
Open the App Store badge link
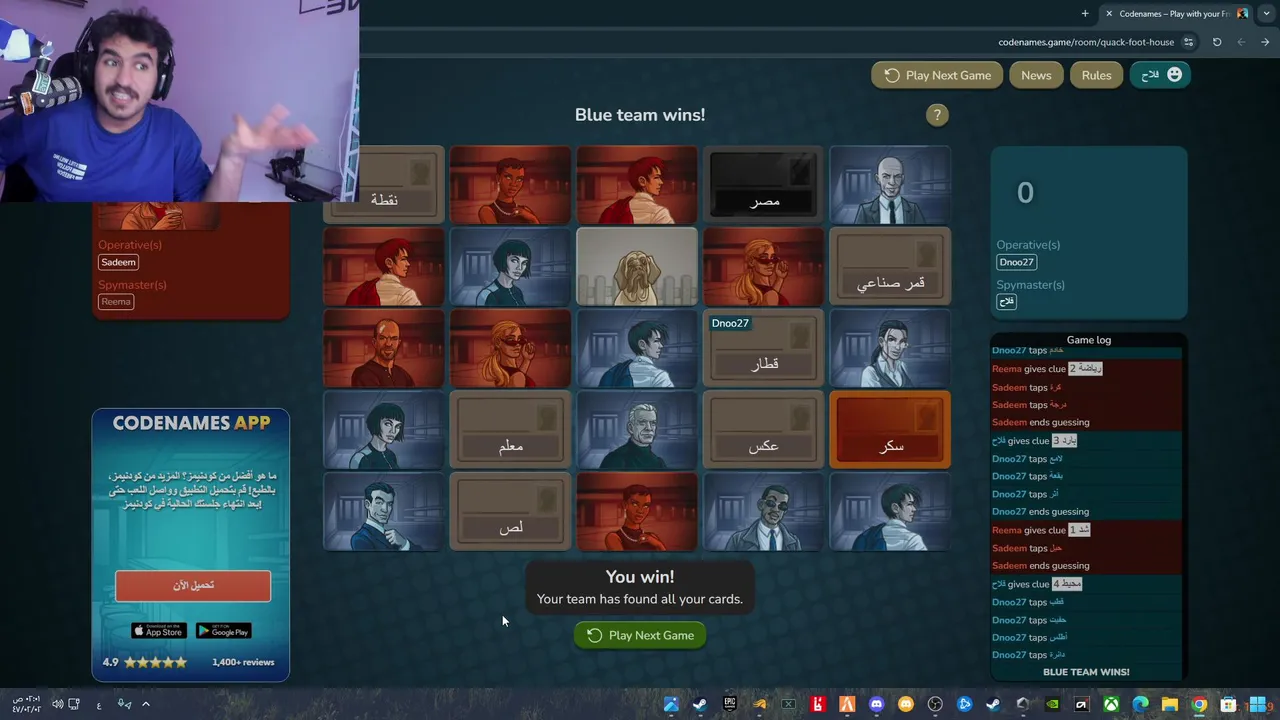pyautogui.click(x=159, y=631)
